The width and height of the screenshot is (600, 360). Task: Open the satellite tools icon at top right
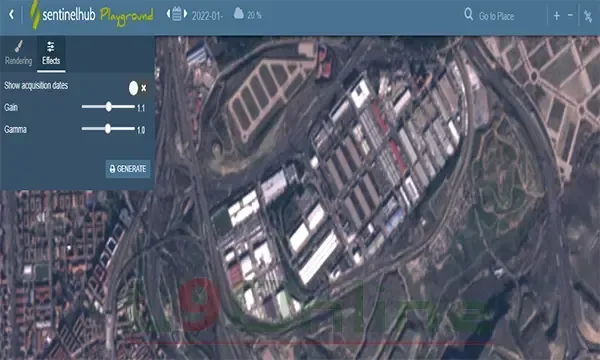point(588,16)
